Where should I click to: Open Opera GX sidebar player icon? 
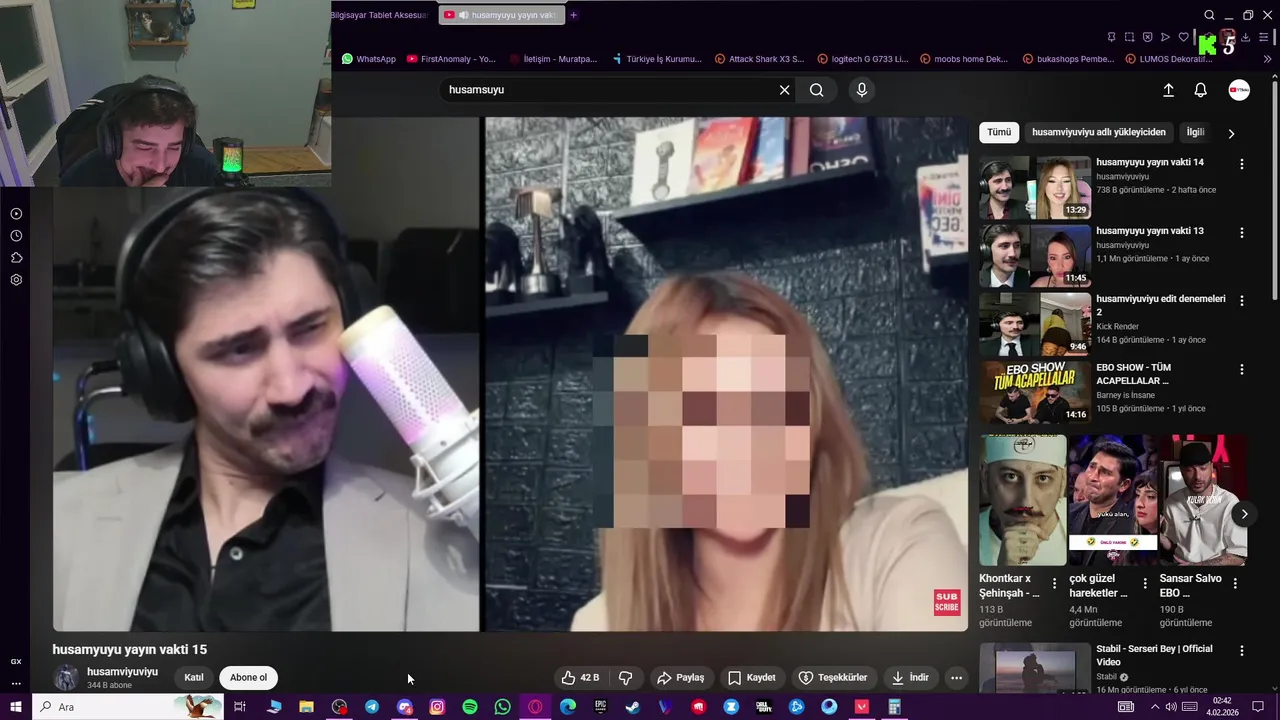point(16,214)
